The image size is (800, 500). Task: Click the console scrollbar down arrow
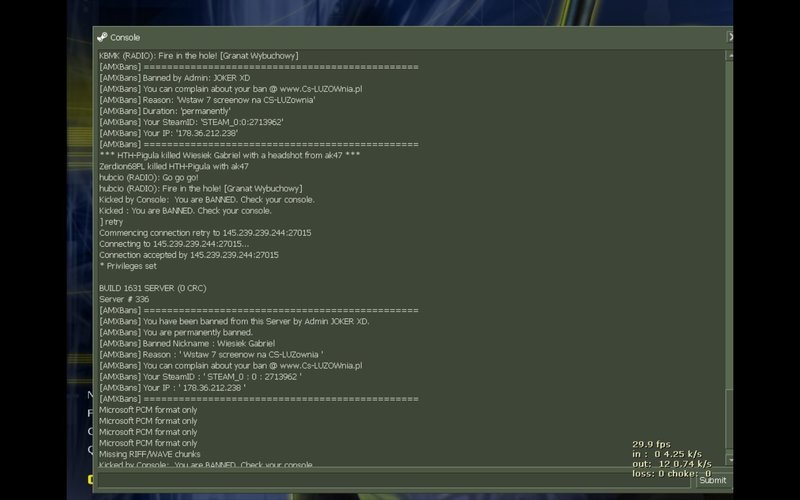730,460
